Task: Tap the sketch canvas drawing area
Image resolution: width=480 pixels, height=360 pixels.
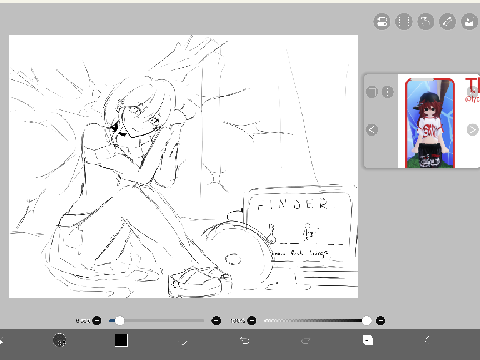Action: pyautogui.click(x=183, y=166)
